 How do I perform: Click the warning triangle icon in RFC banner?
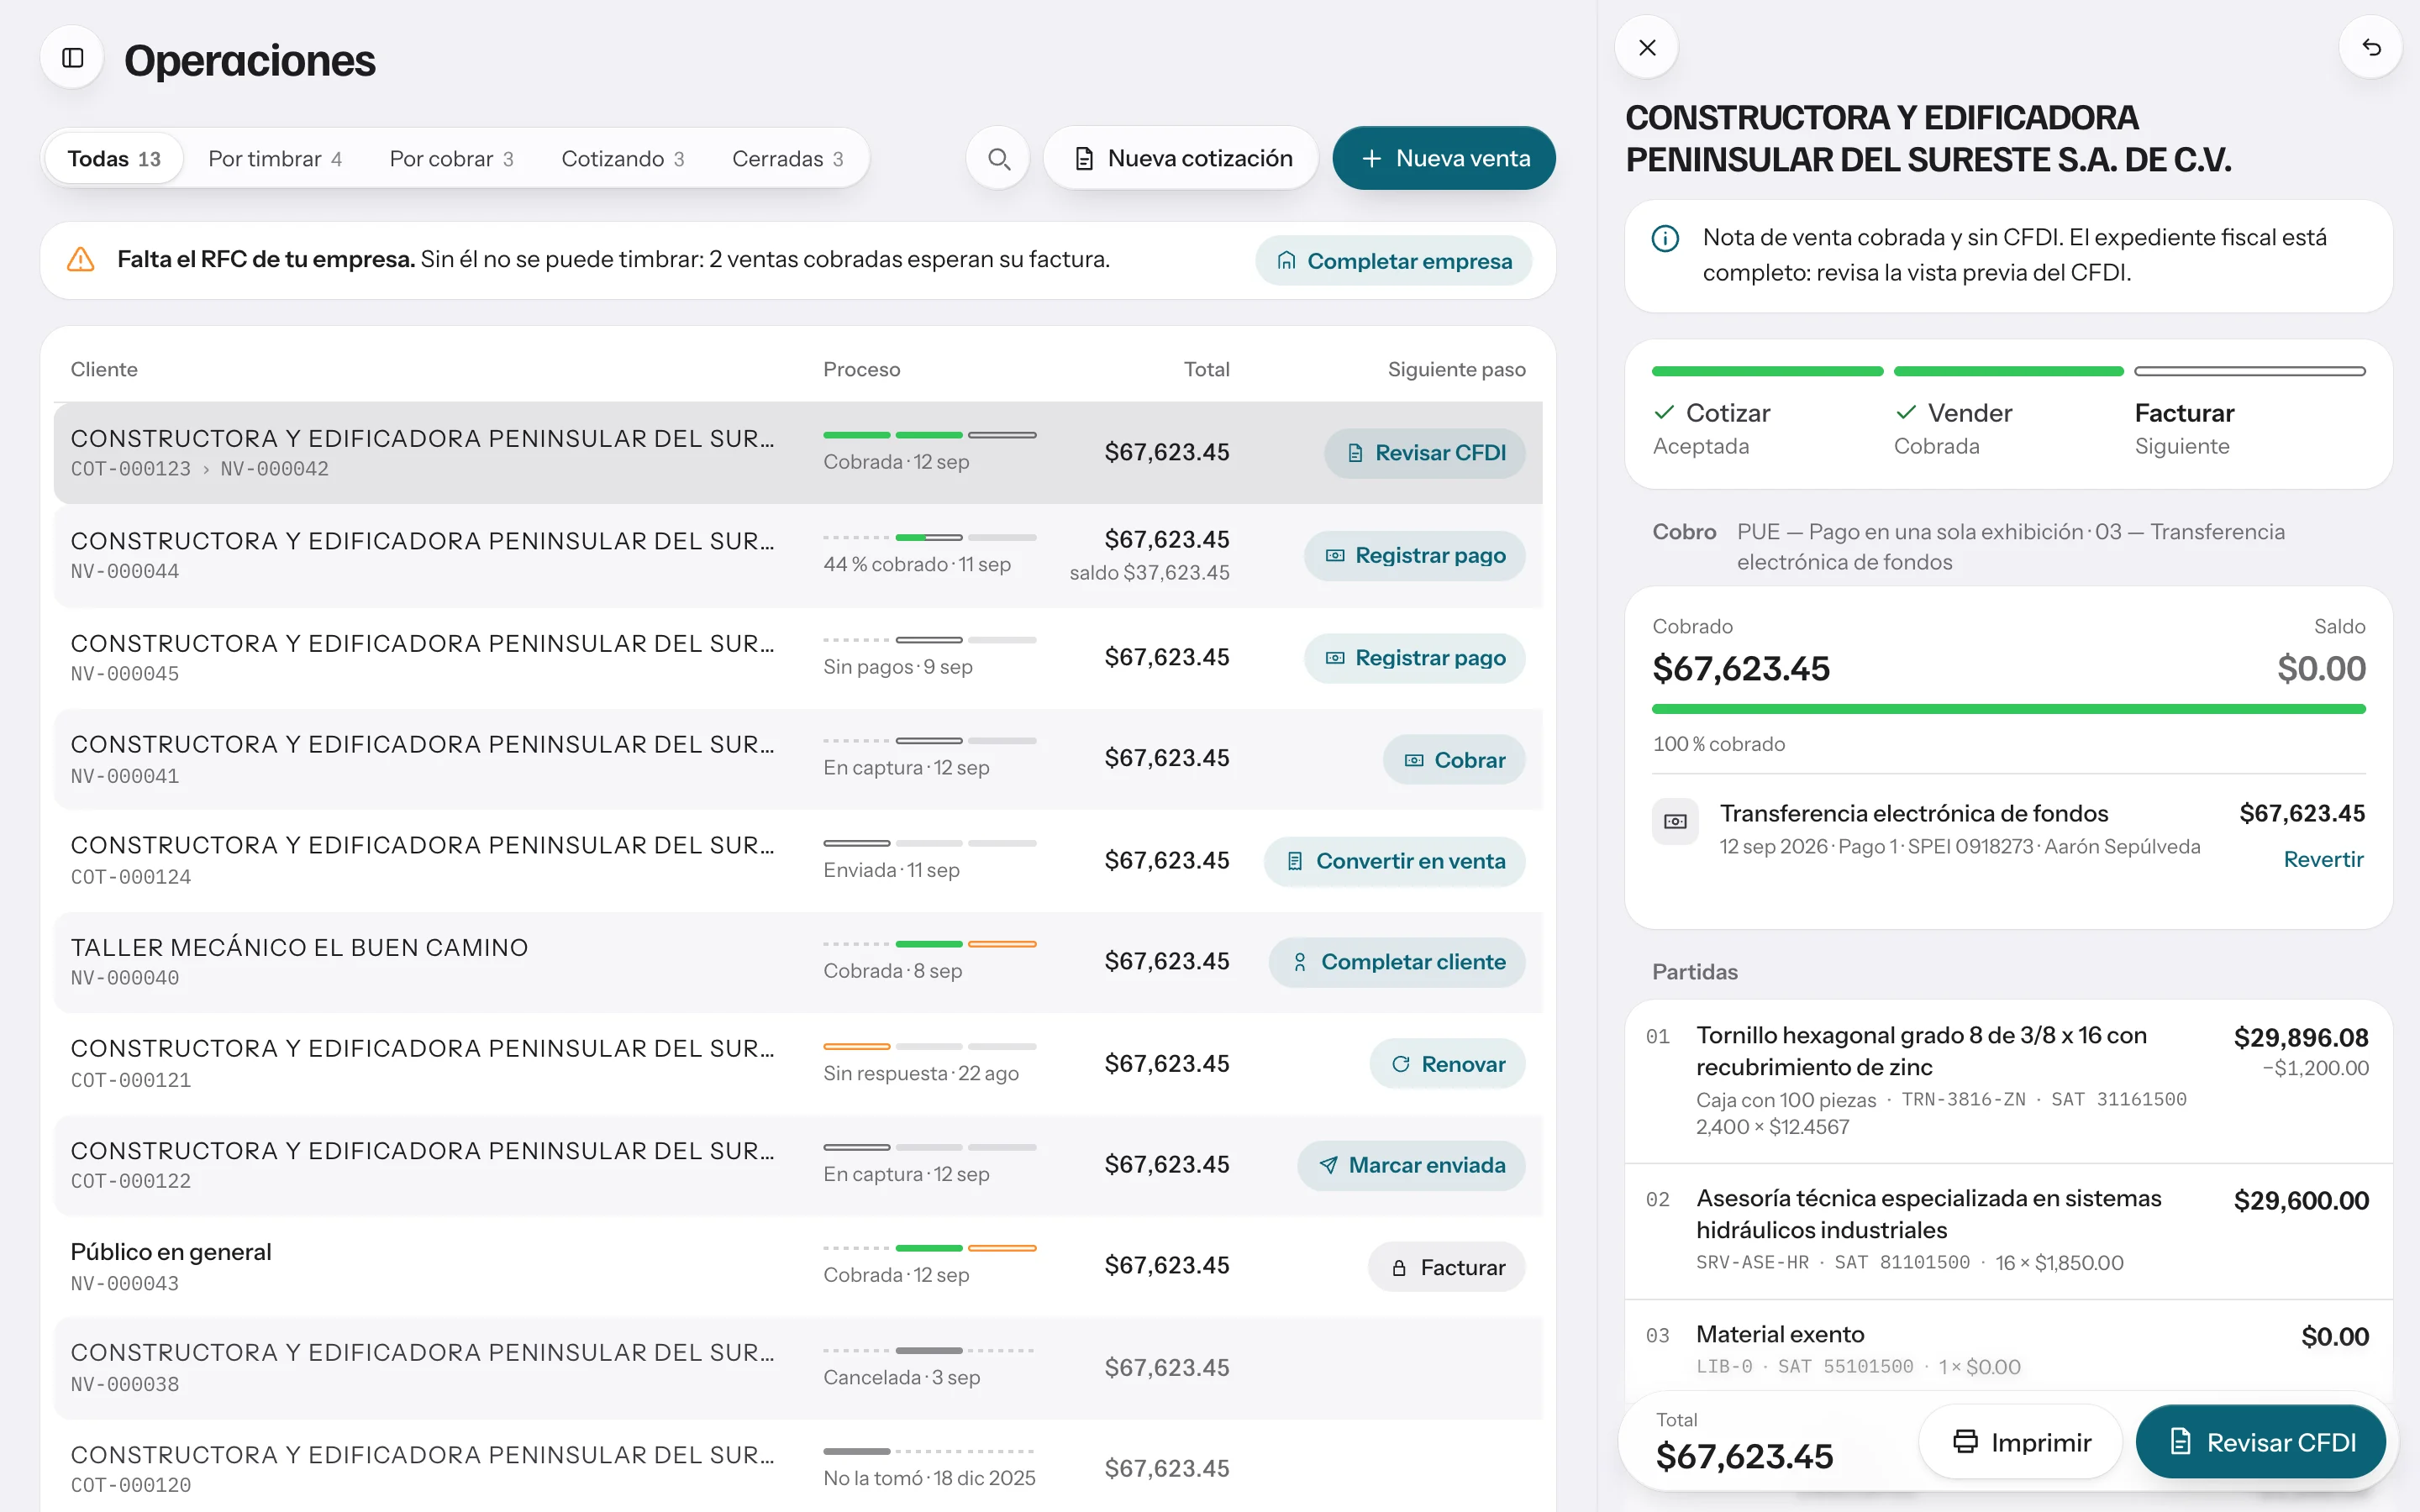point(81,260)
